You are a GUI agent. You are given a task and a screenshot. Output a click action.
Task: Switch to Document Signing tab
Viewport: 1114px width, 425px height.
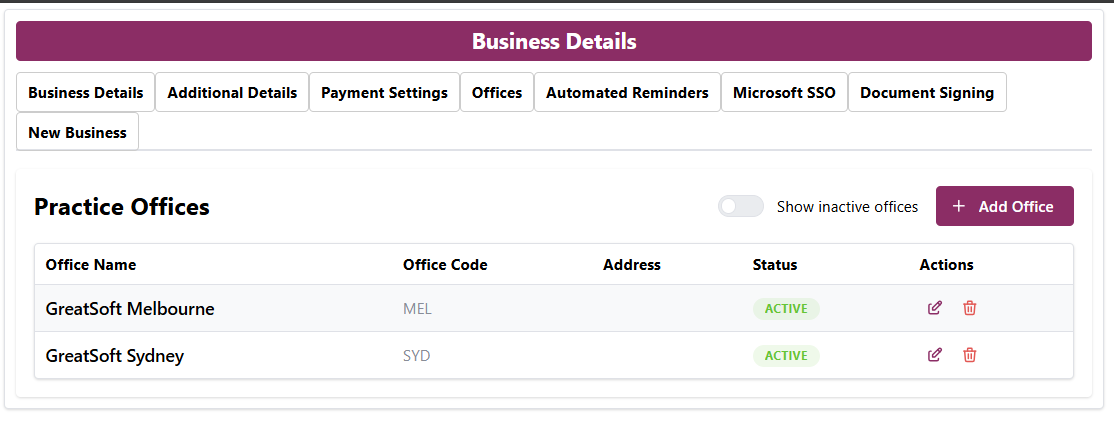pos(927,92)
